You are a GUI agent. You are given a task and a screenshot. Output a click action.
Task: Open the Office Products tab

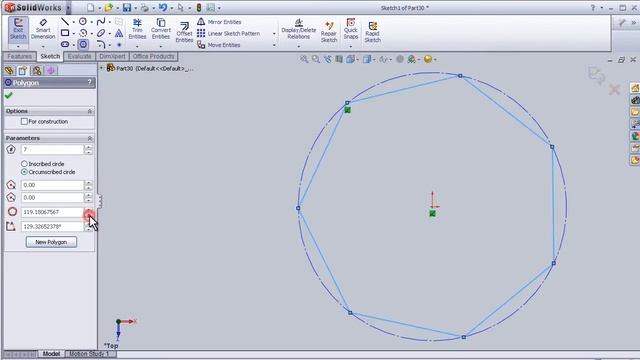coord(153,56)
